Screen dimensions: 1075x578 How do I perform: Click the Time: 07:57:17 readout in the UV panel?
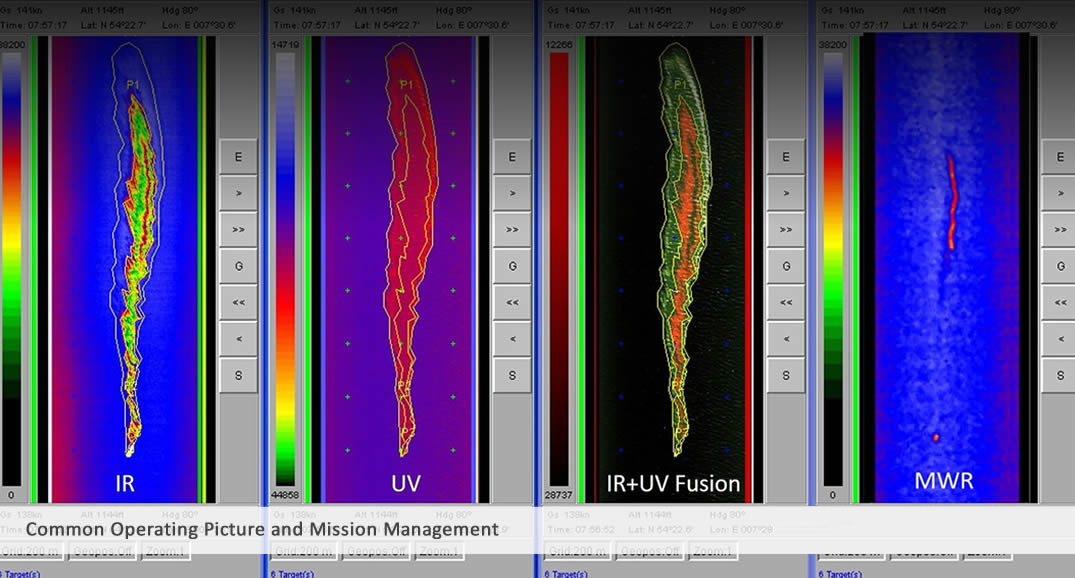[x=307, y=25]
